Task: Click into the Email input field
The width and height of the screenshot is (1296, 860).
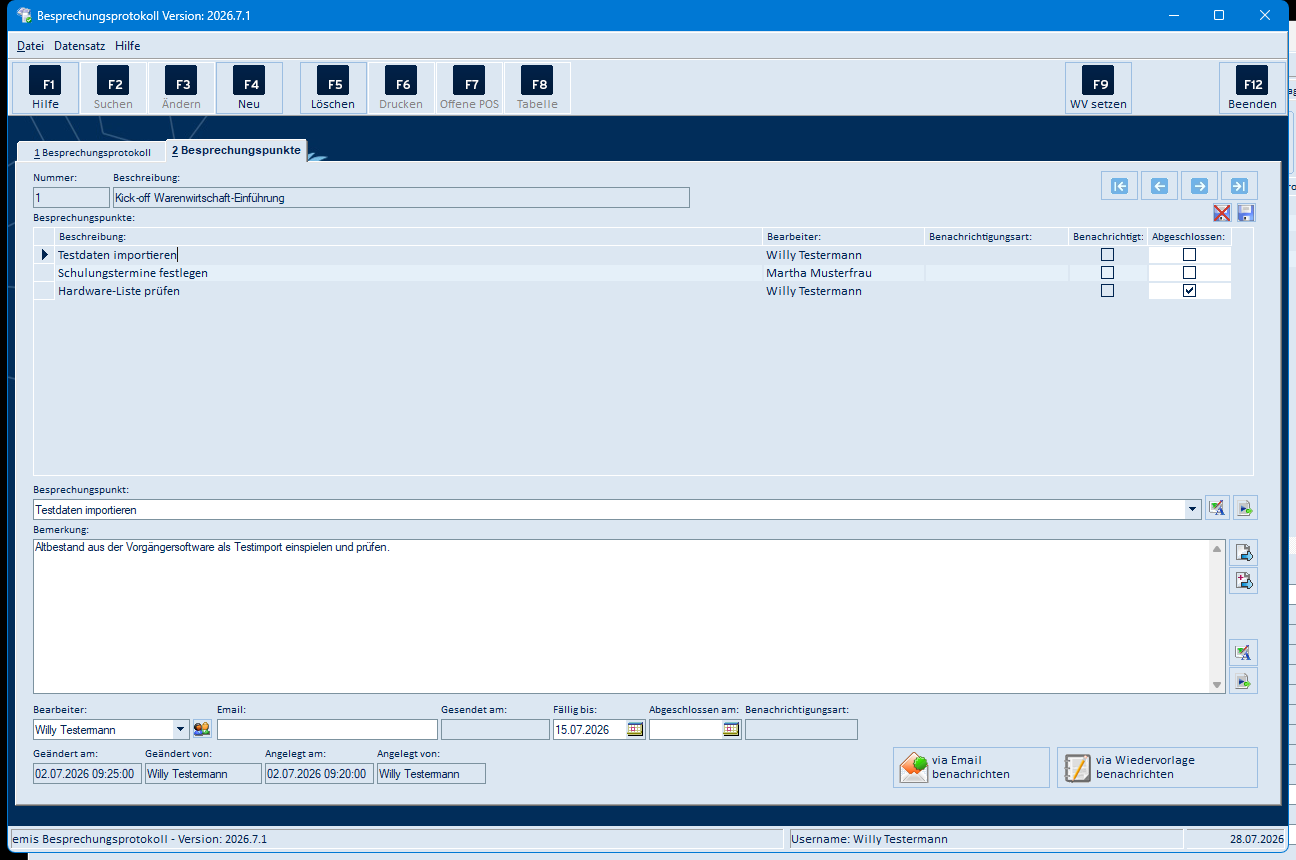Action: (x=327, y=730)
